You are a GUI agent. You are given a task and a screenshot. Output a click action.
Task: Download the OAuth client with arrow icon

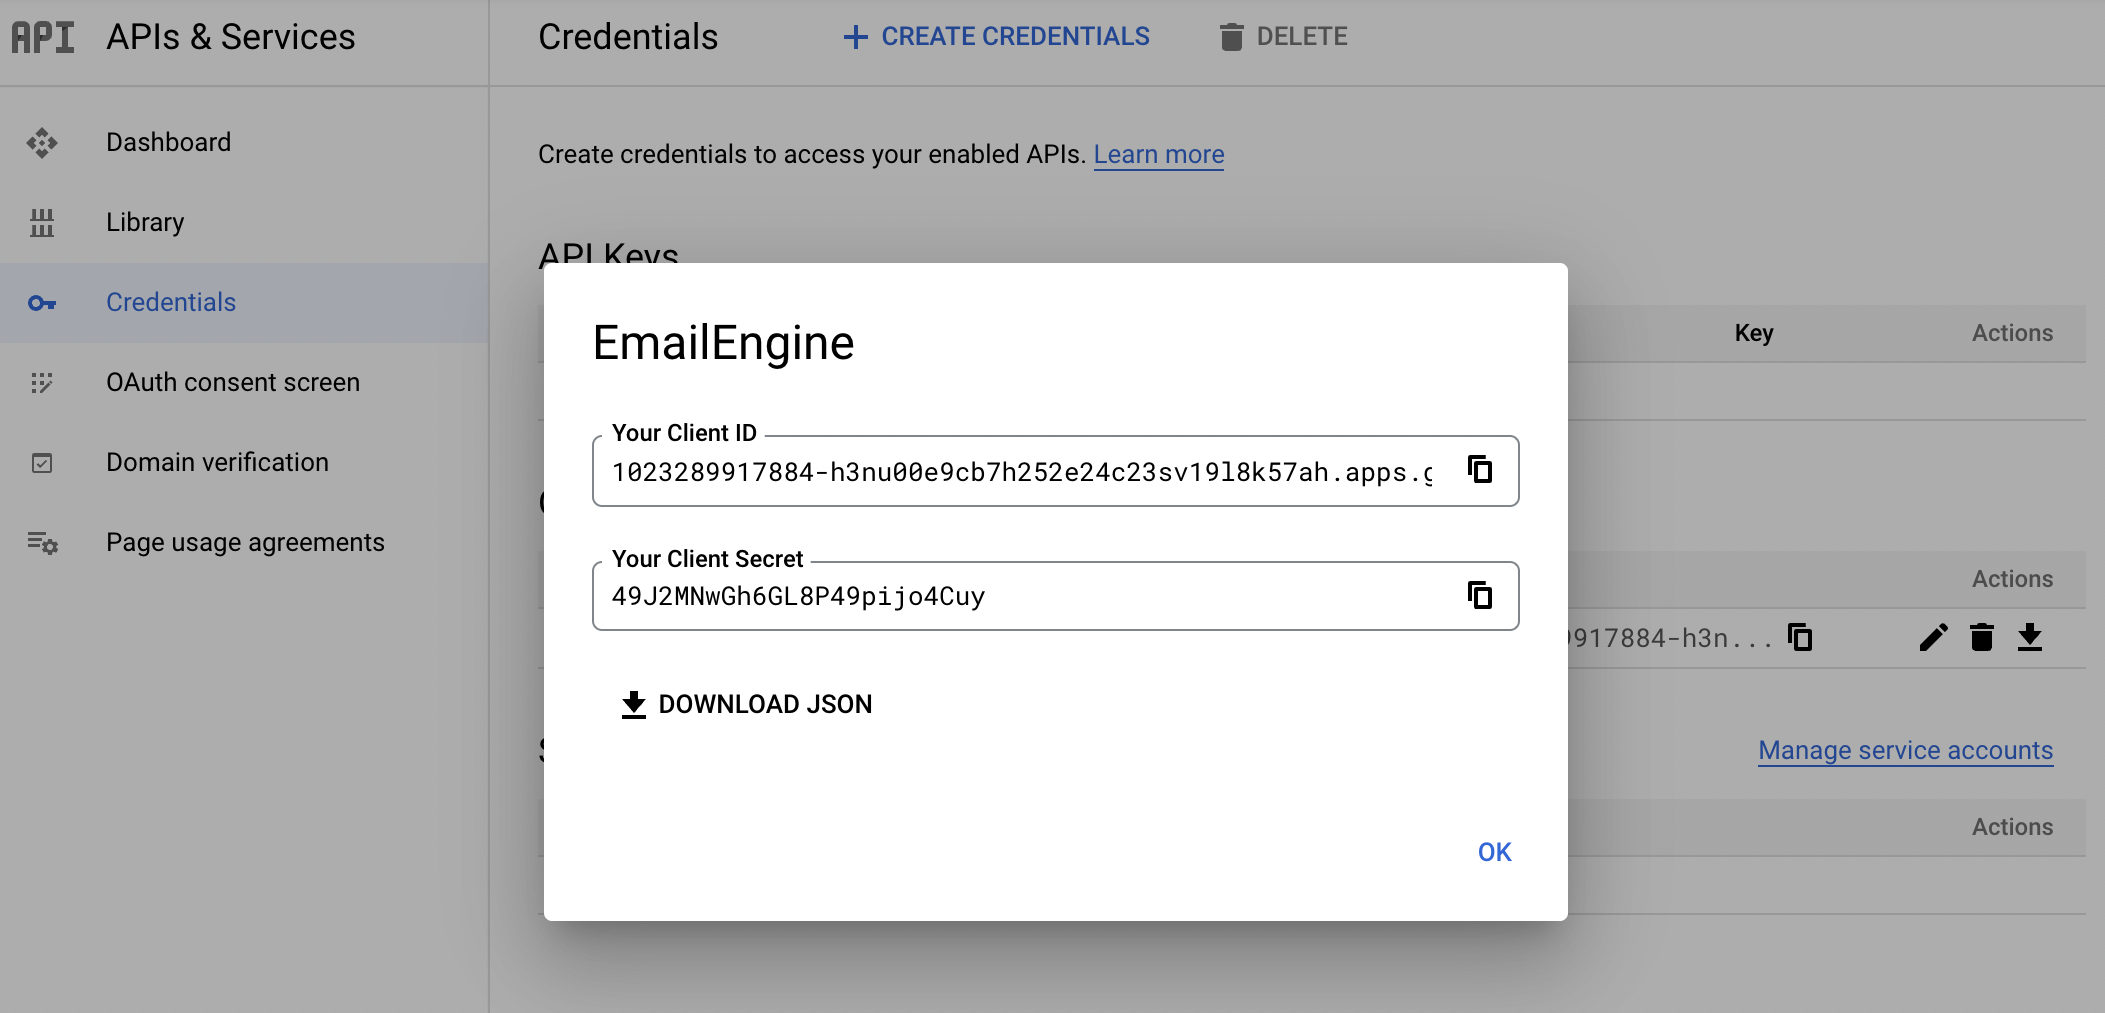pos(2030,637)
